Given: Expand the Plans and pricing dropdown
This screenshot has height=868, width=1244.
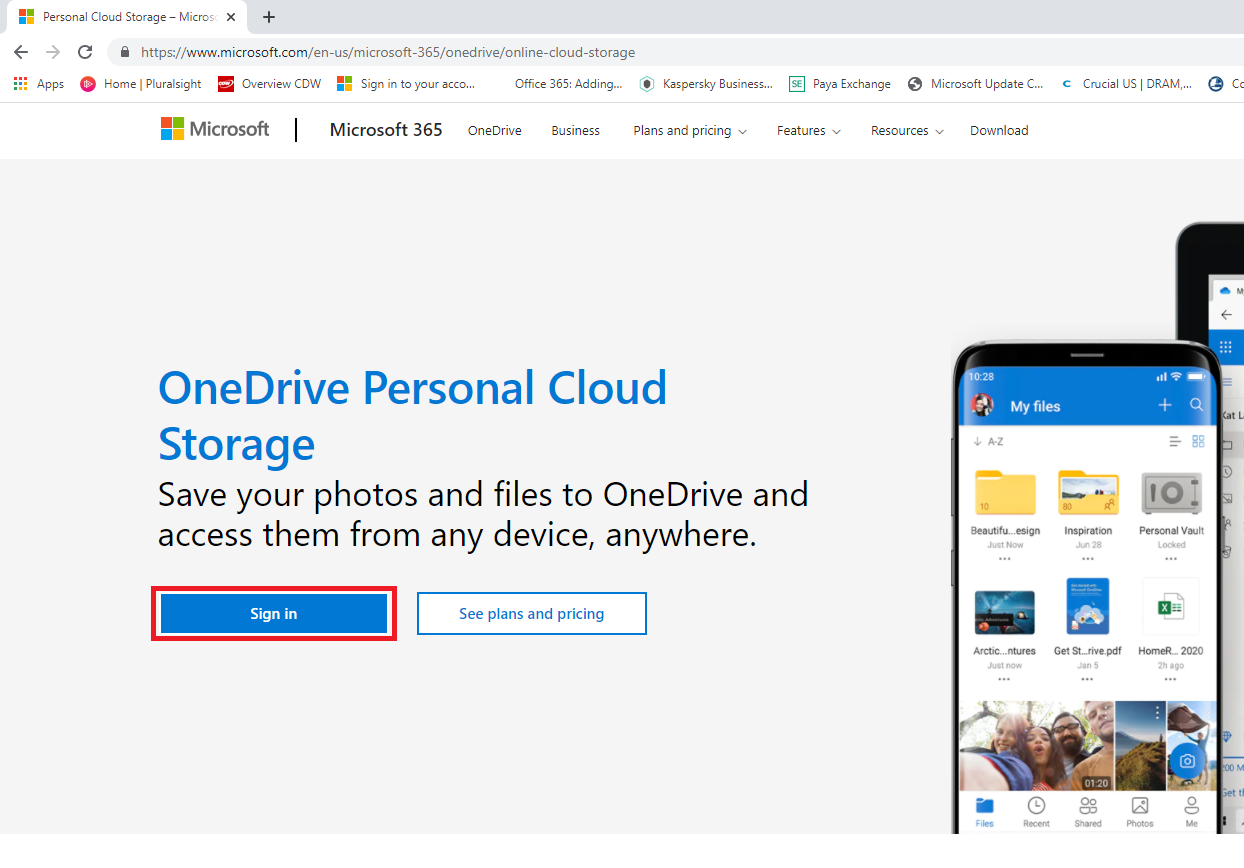Looking at the screenshot, I should [x=690, y=131].
